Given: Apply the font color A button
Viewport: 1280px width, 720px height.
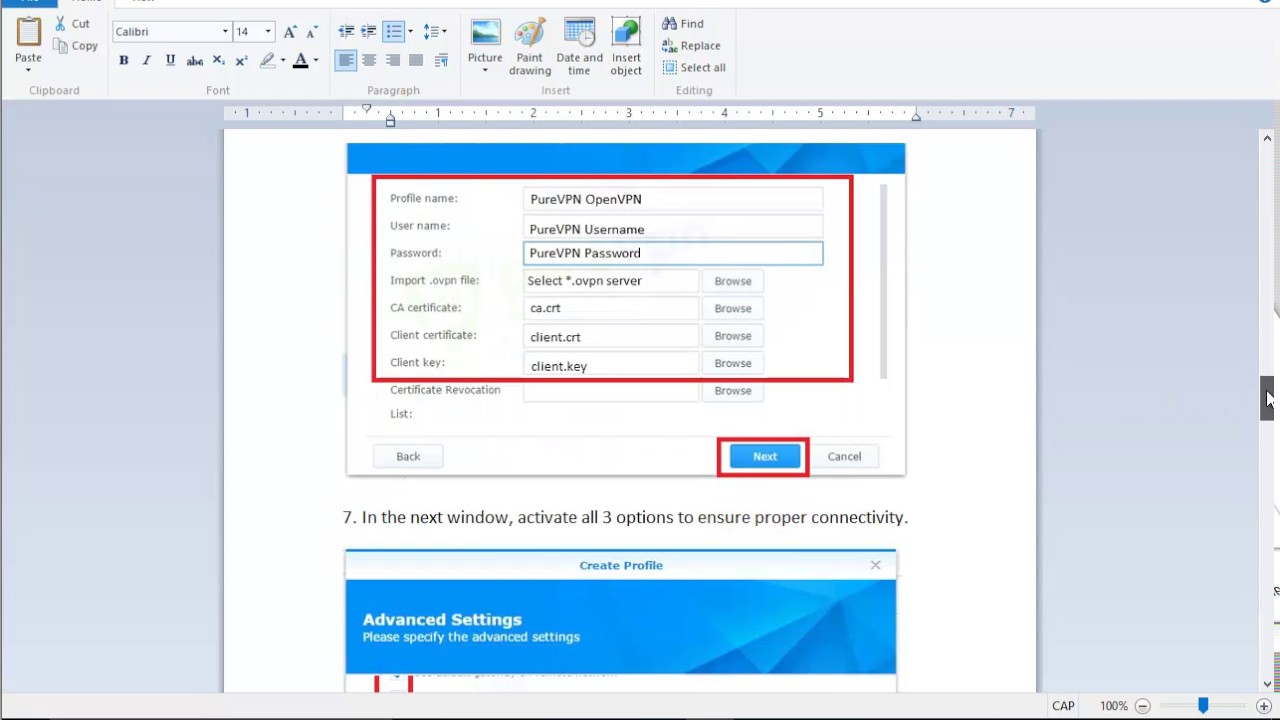Looking at the screenshot, I should click(x=300, y=61).
